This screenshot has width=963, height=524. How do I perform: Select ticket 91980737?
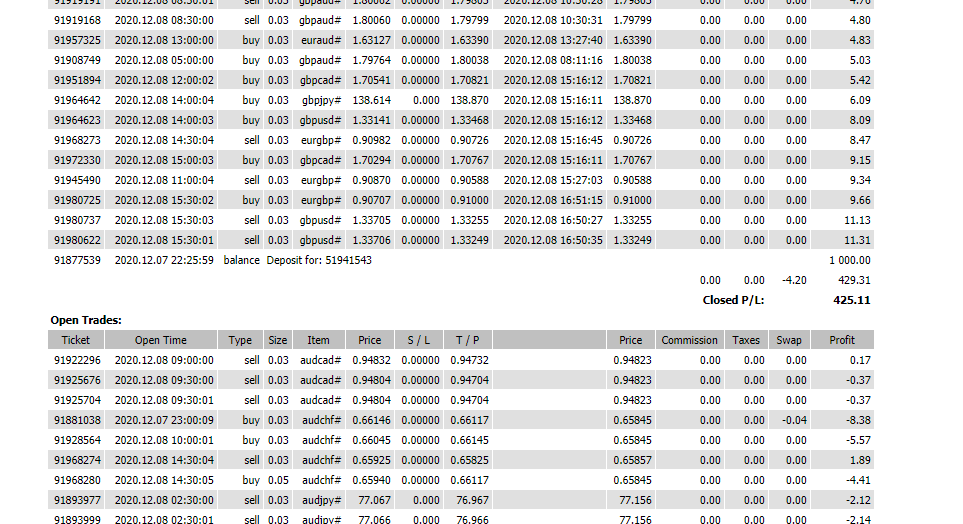coord(77,220)
